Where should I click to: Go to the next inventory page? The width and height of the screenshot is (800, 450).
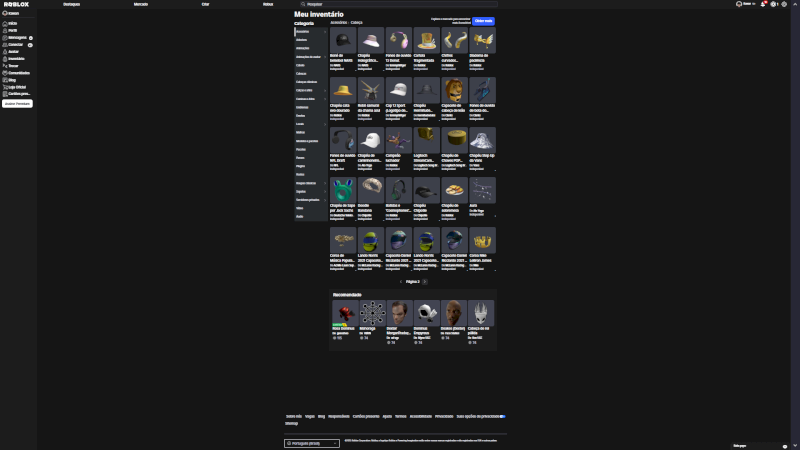tap(424, 282)
